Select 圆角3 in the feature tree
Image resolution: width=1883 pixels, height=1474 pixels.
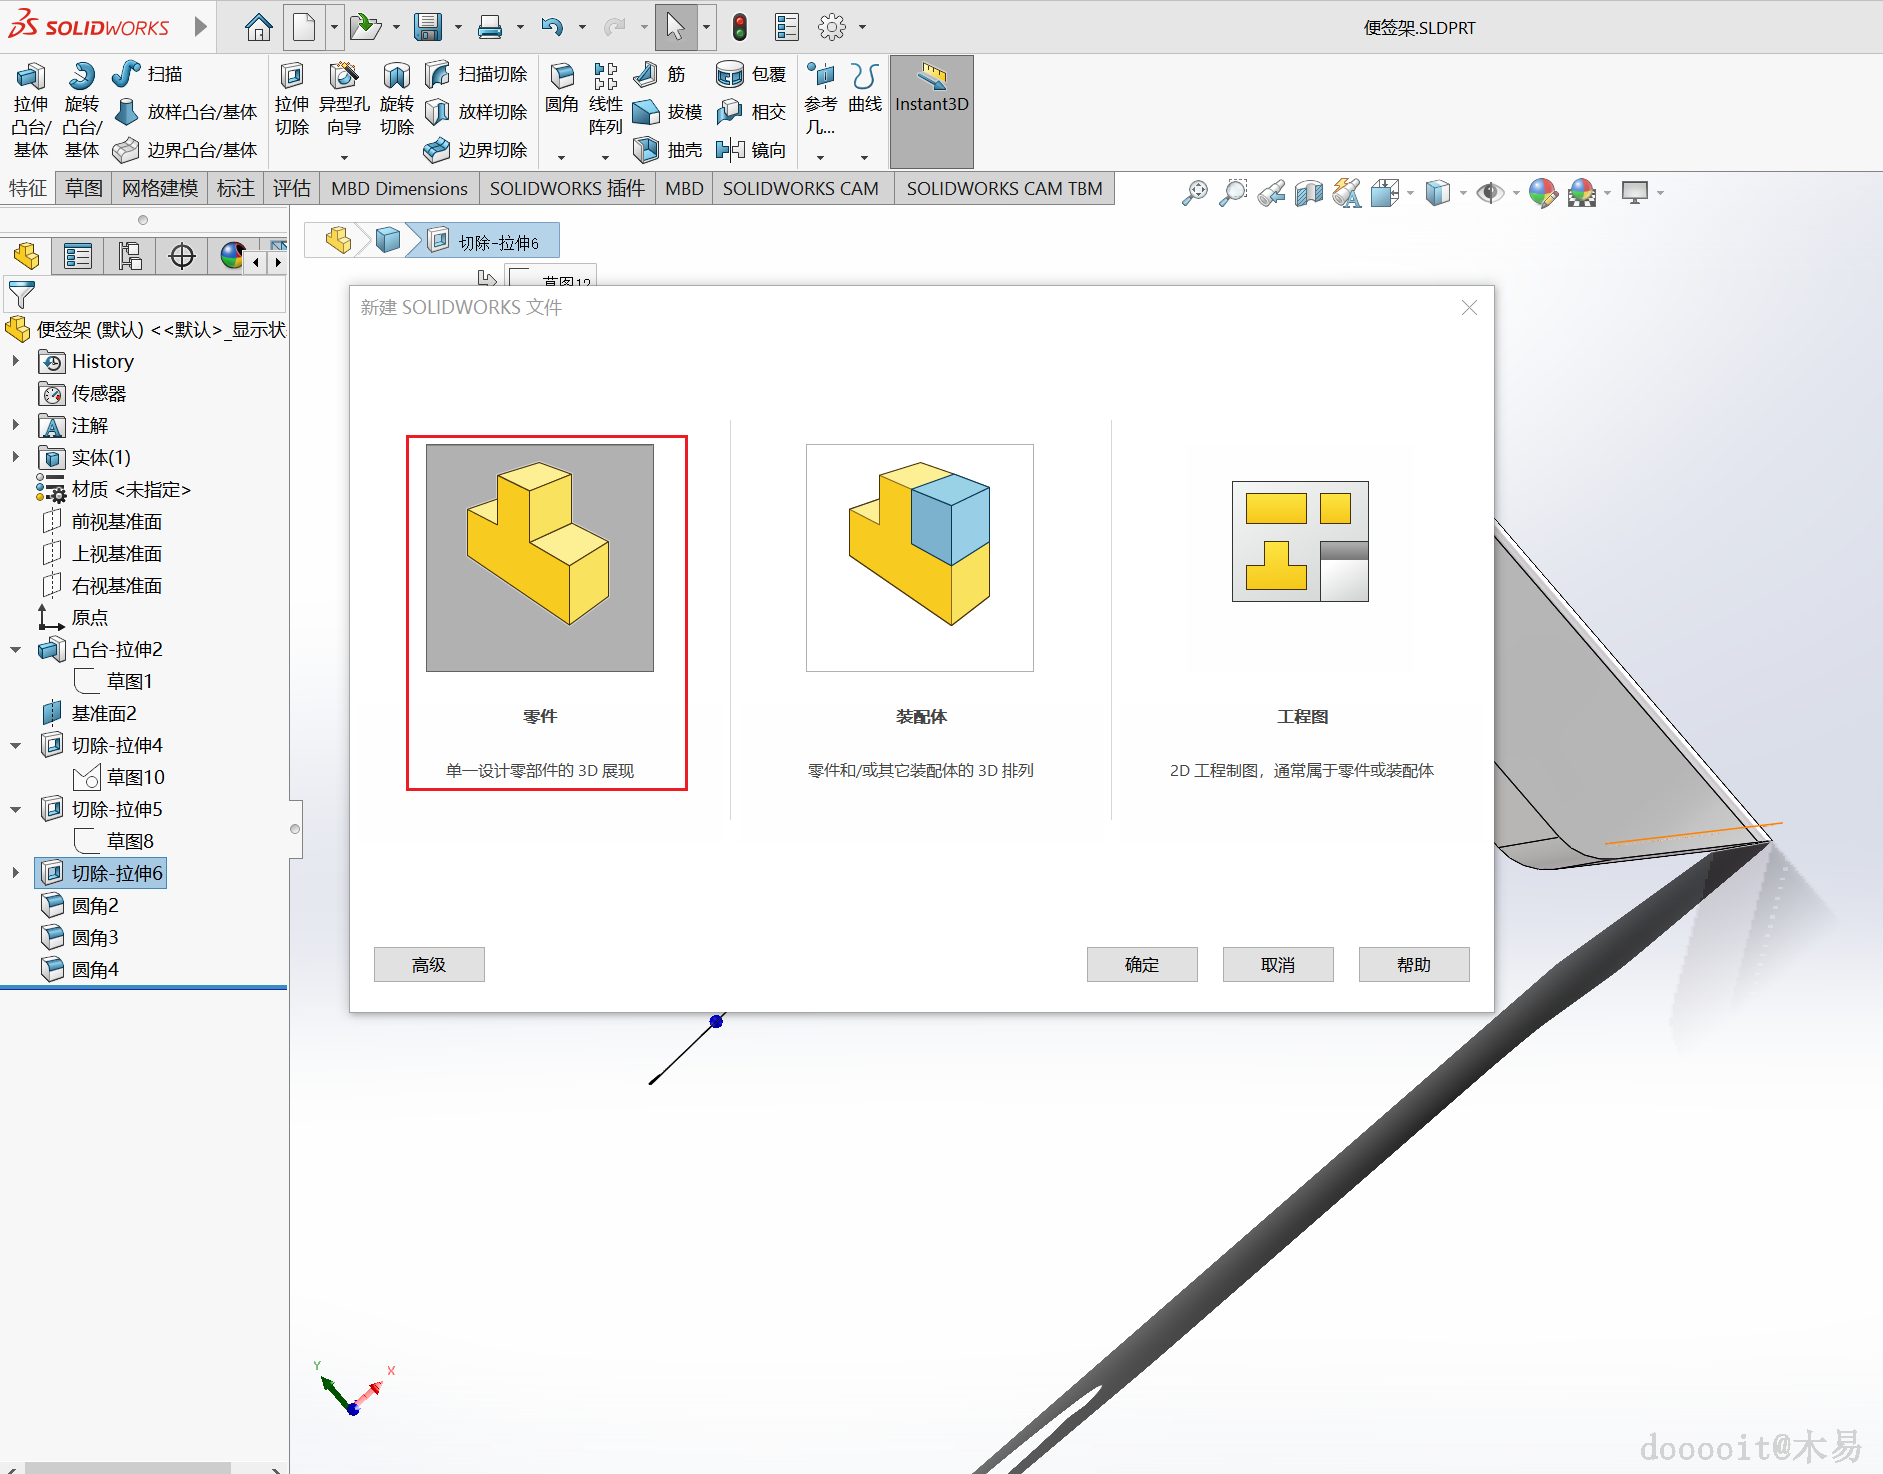pyautogui.click(x=95, y=937)
